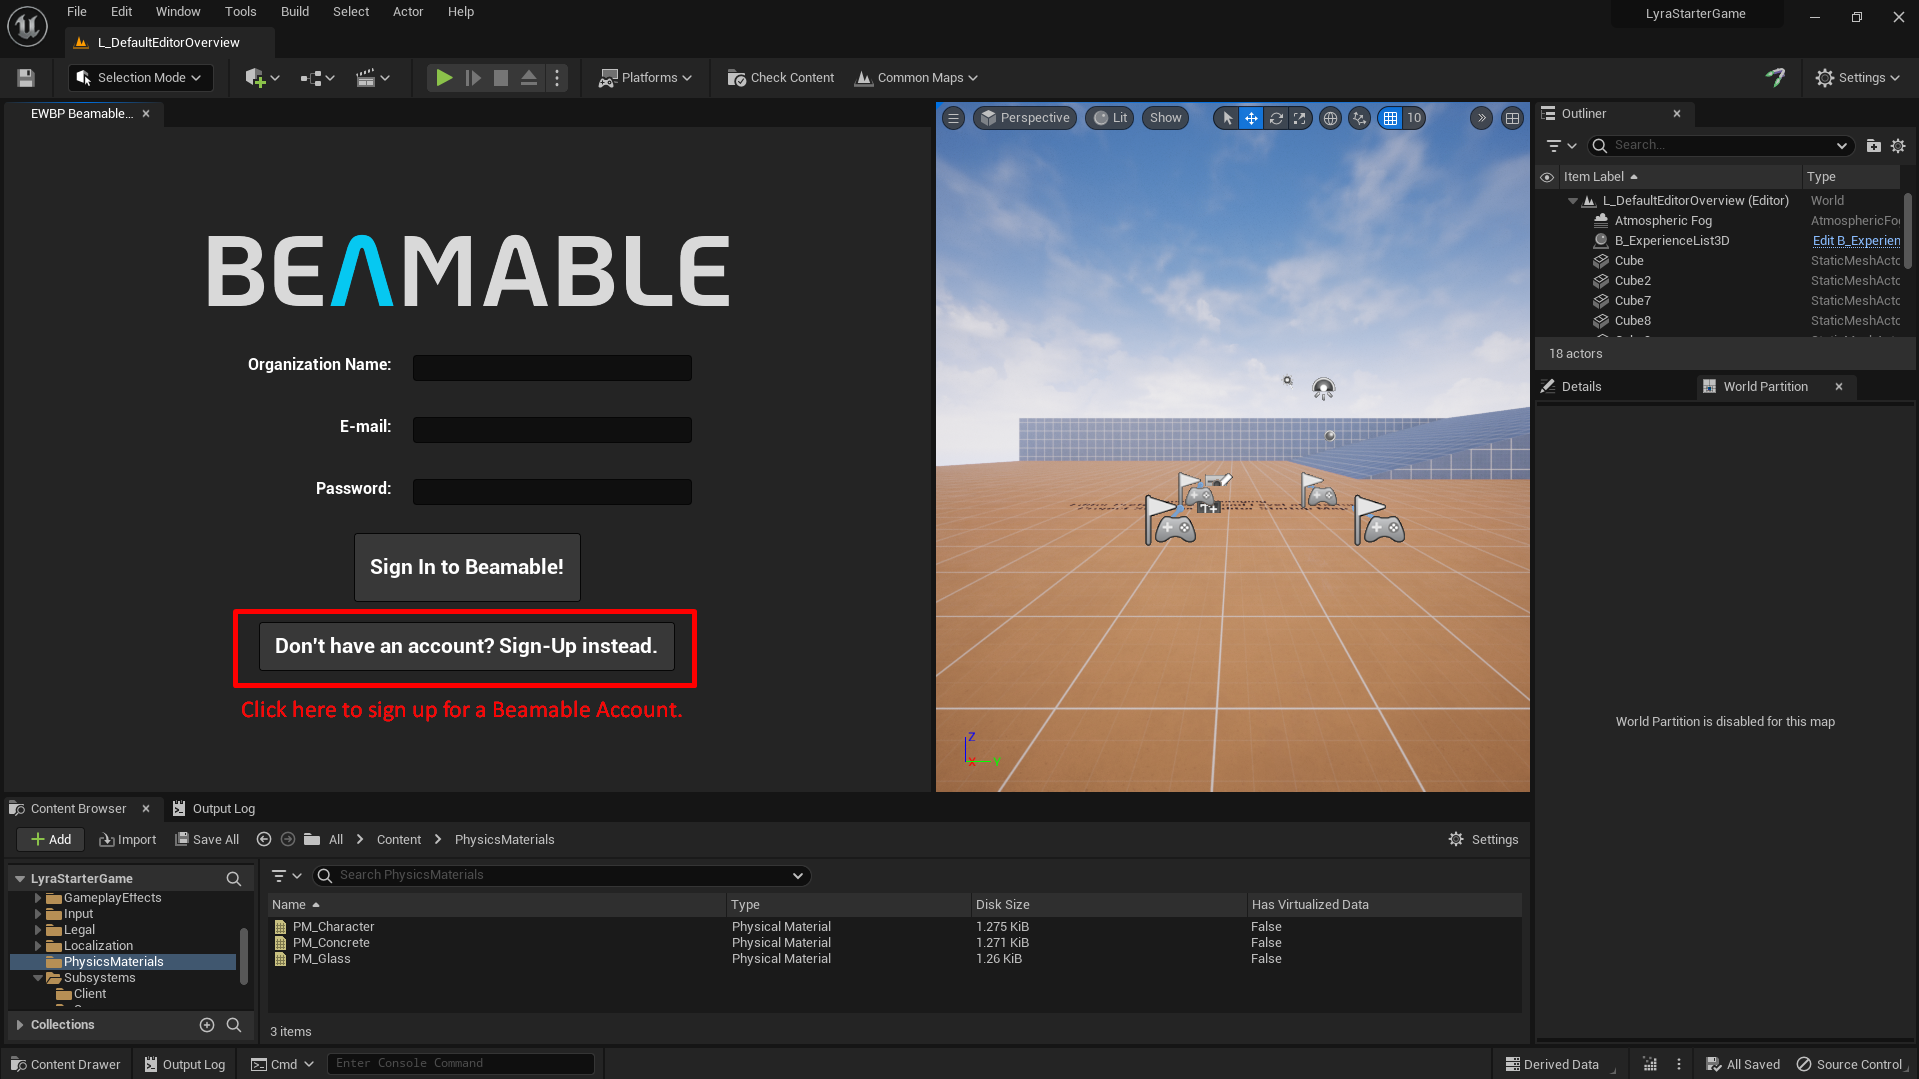Click the Save Current Level icon
Viewport: 1919px width, 1079px height.
click(24, 77)
